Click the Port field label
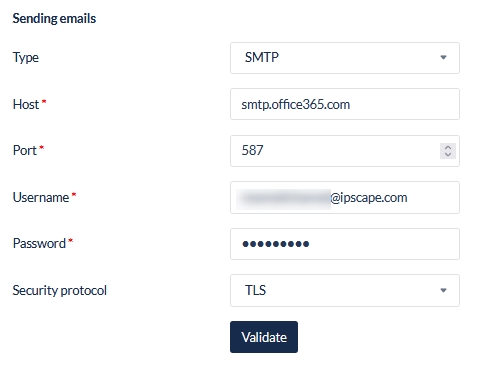This screenshot has width=488, height=378. point(25,150)
